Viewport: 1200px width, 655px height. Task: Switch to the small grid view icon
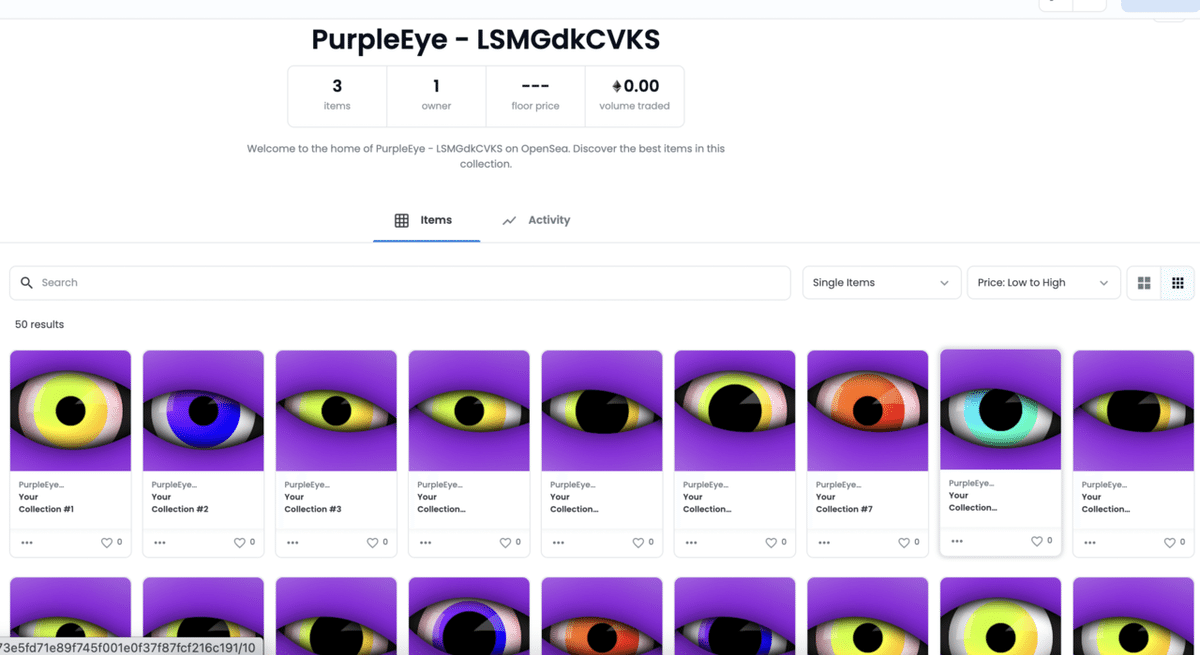click(1178, 283)
